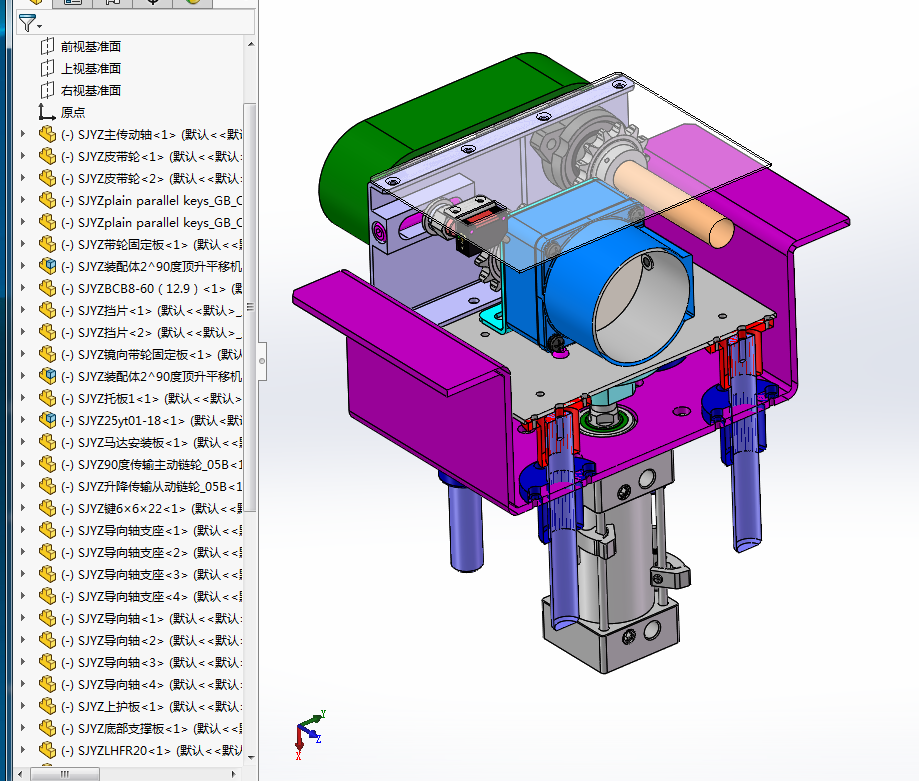Expand the SJYZLHFR20<1> node
The width and height of the screenshot is (919, 781).
23,751
